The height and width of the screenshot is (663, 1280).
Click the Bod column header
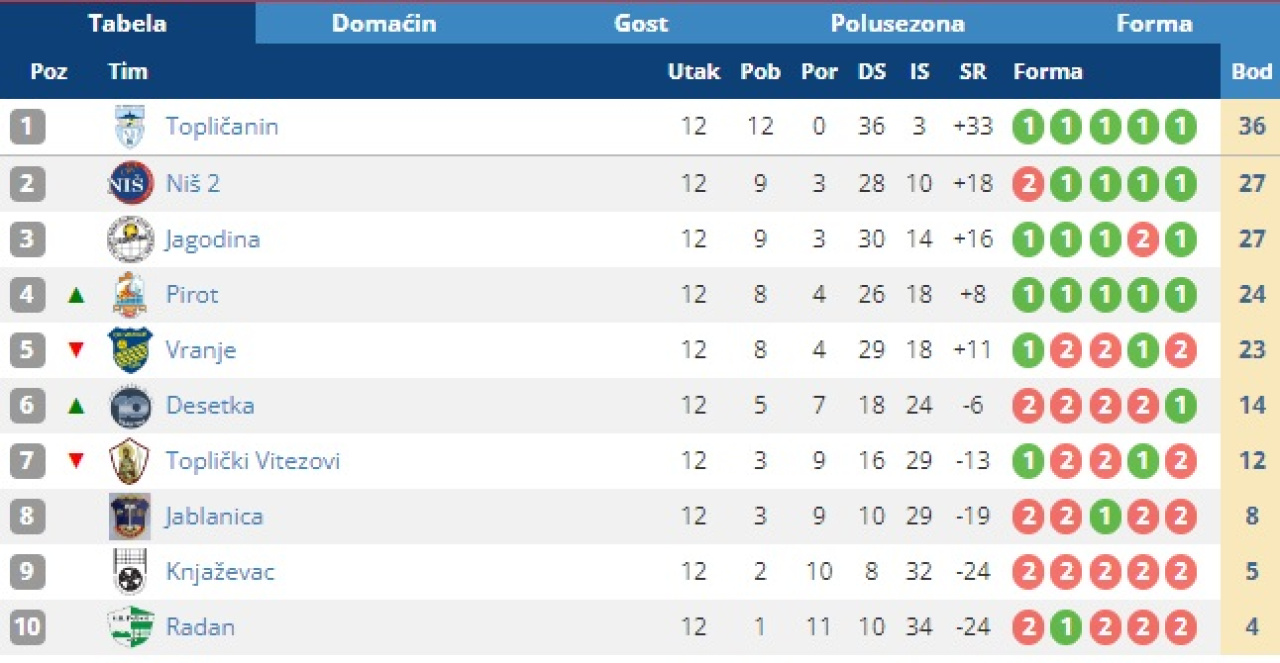coord(1251,72)
